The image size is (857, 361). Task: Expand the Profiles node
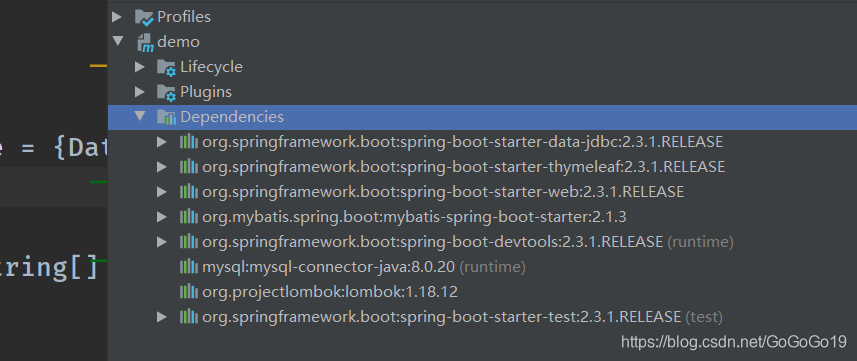click(x=116, y=17)
